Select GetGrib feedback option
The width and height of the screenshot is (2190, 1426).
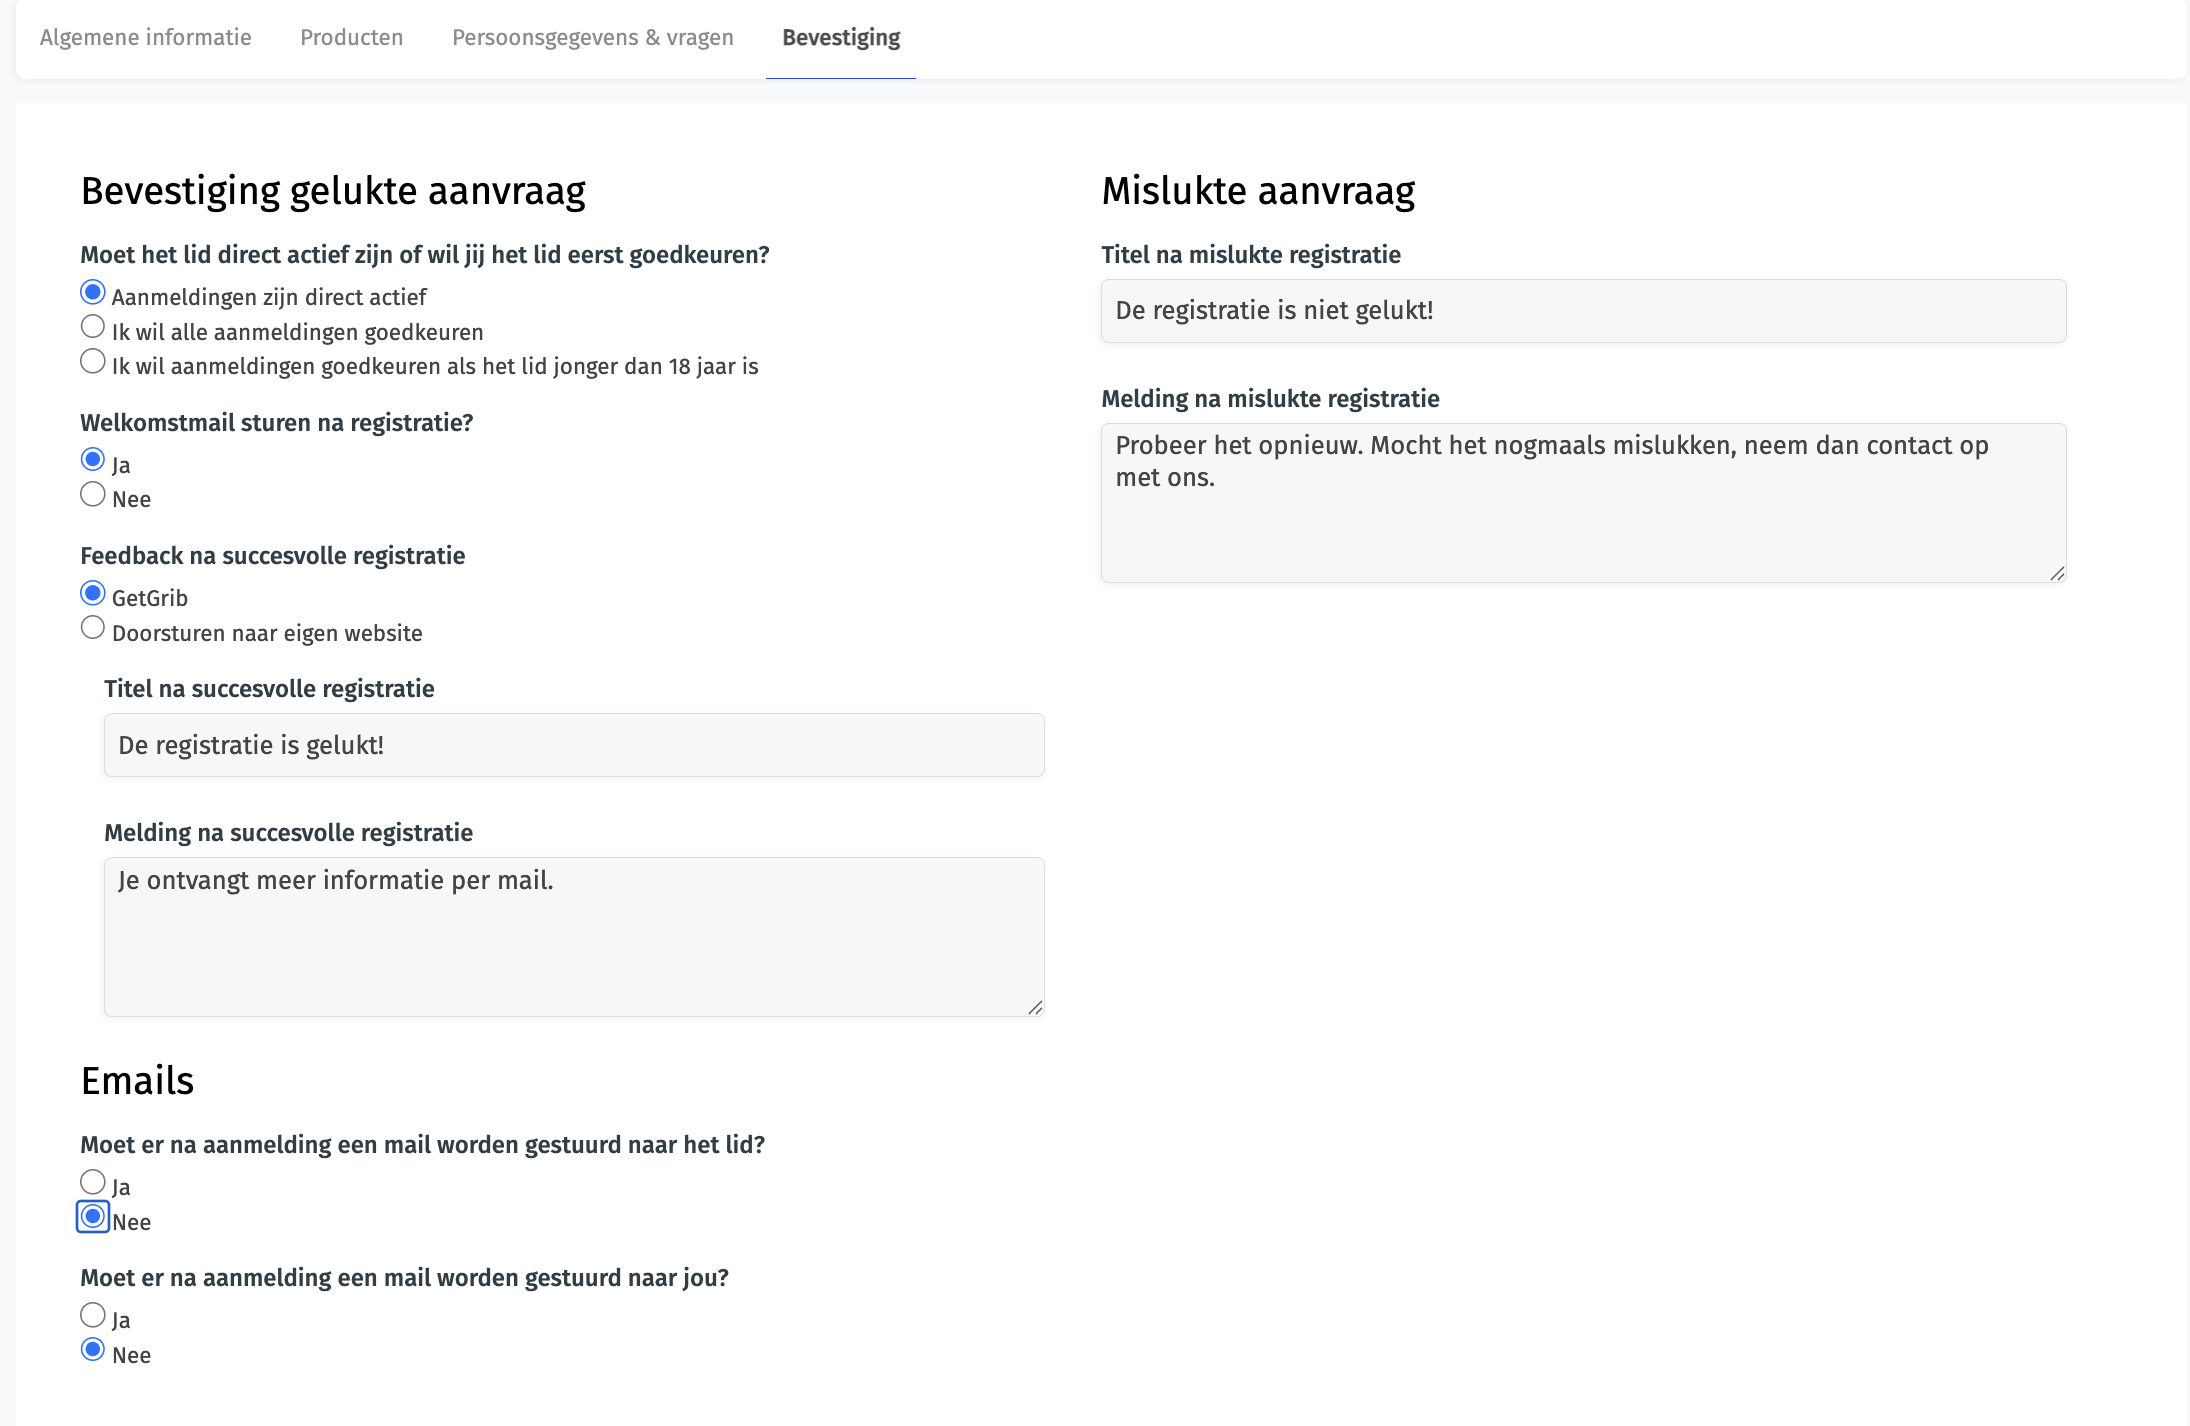click(x=93, y=594)
